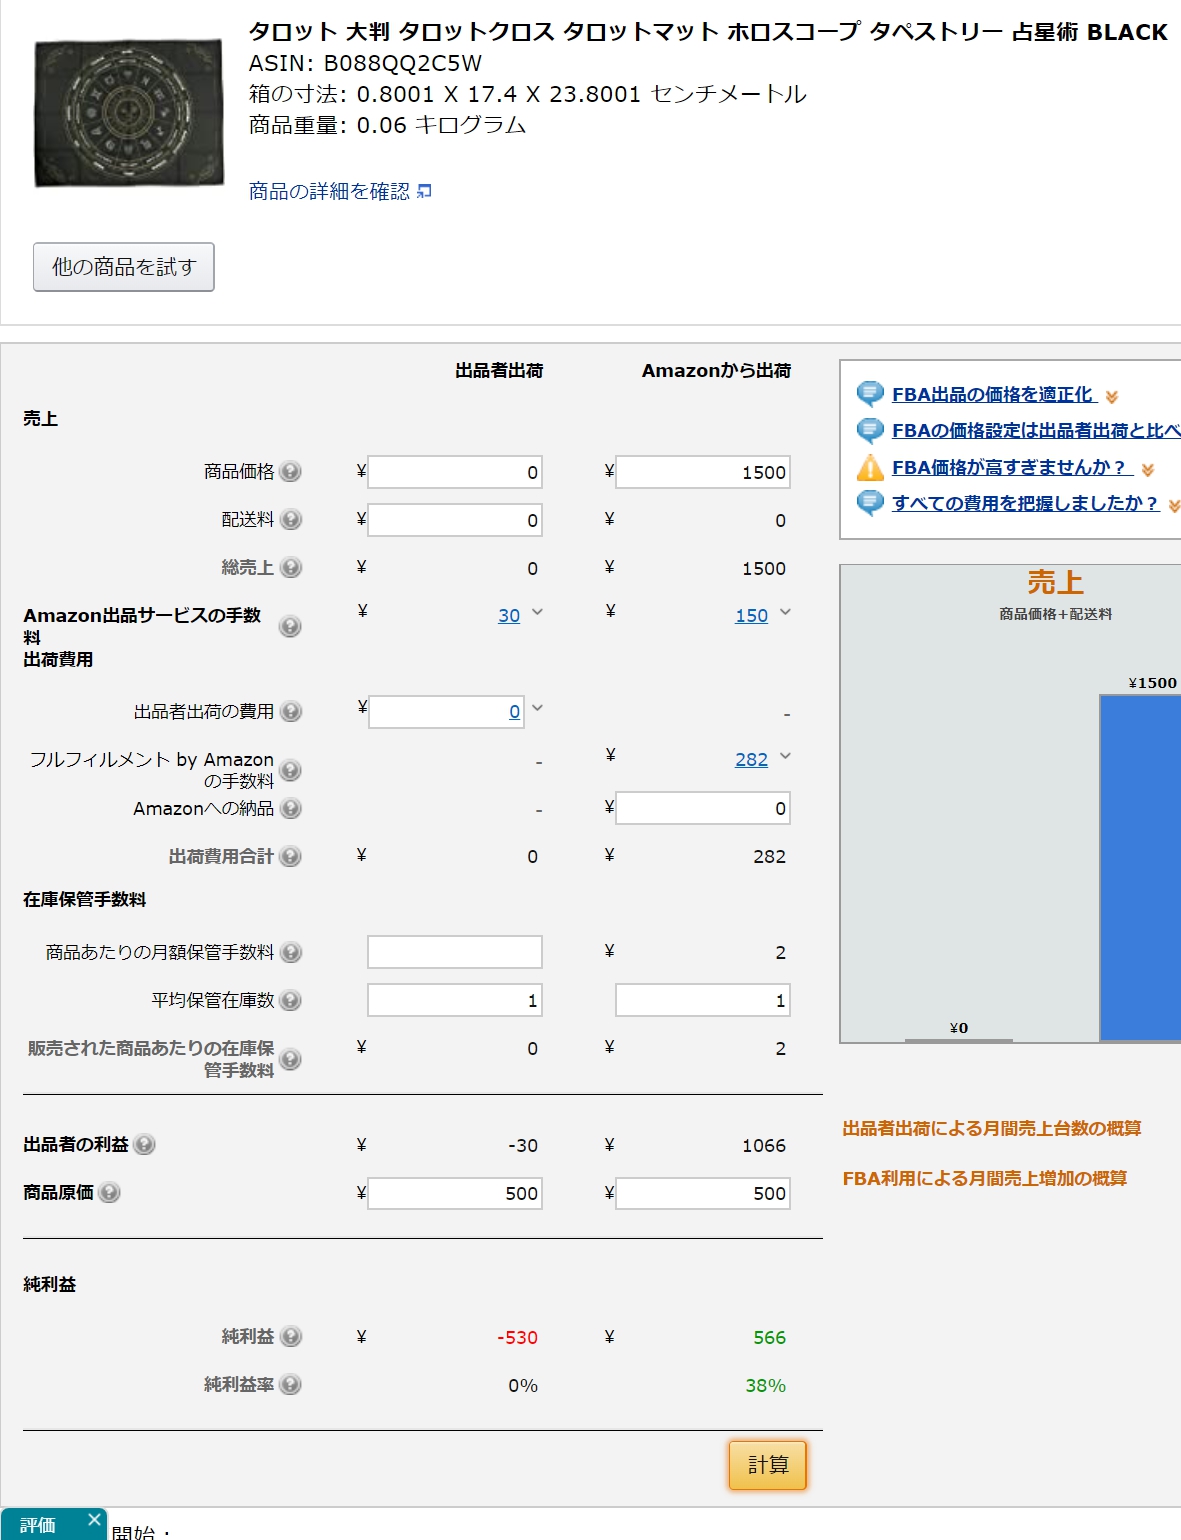The height and width of the screenshot is (1540, 1181).
Task: Click Amazon 平均保管在庫数 input
Action: point(703,1000)
